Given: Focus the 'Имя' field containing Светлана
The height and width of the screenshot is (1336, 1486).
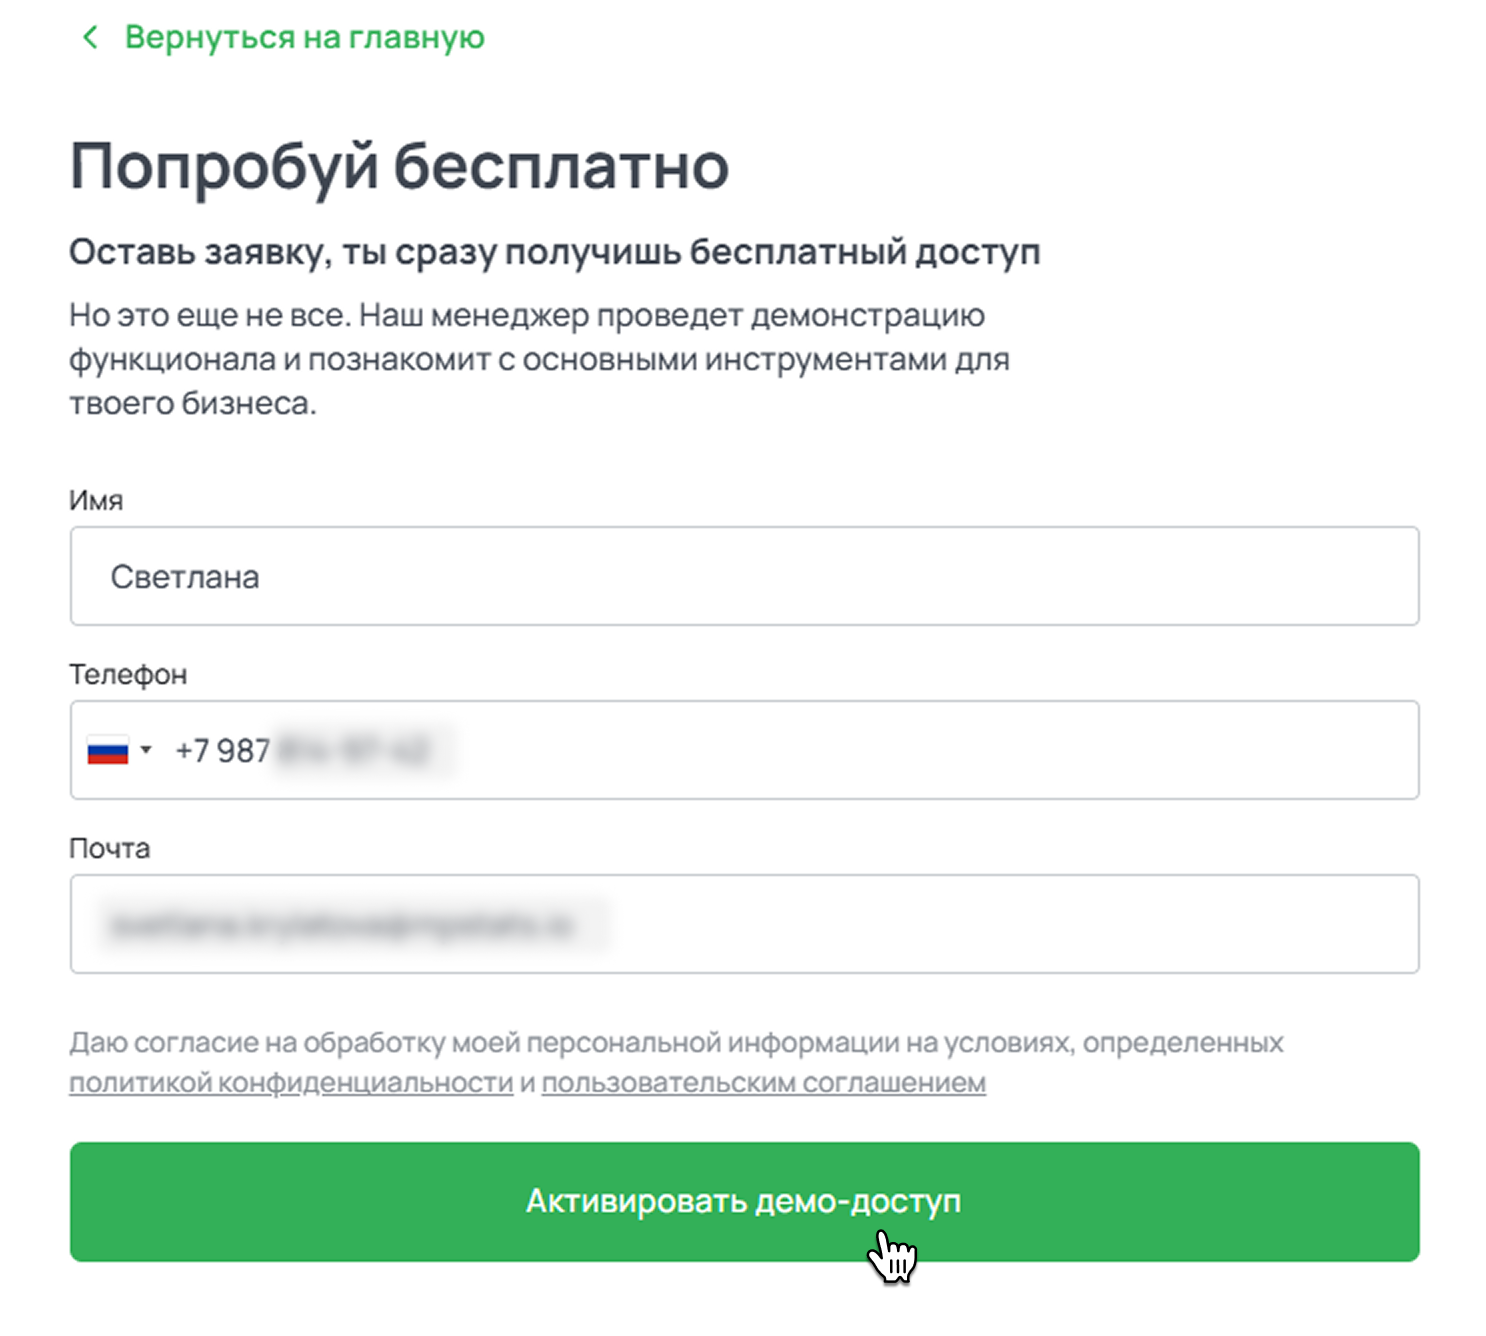Looking at the screenshot, I should coord(744,576).
